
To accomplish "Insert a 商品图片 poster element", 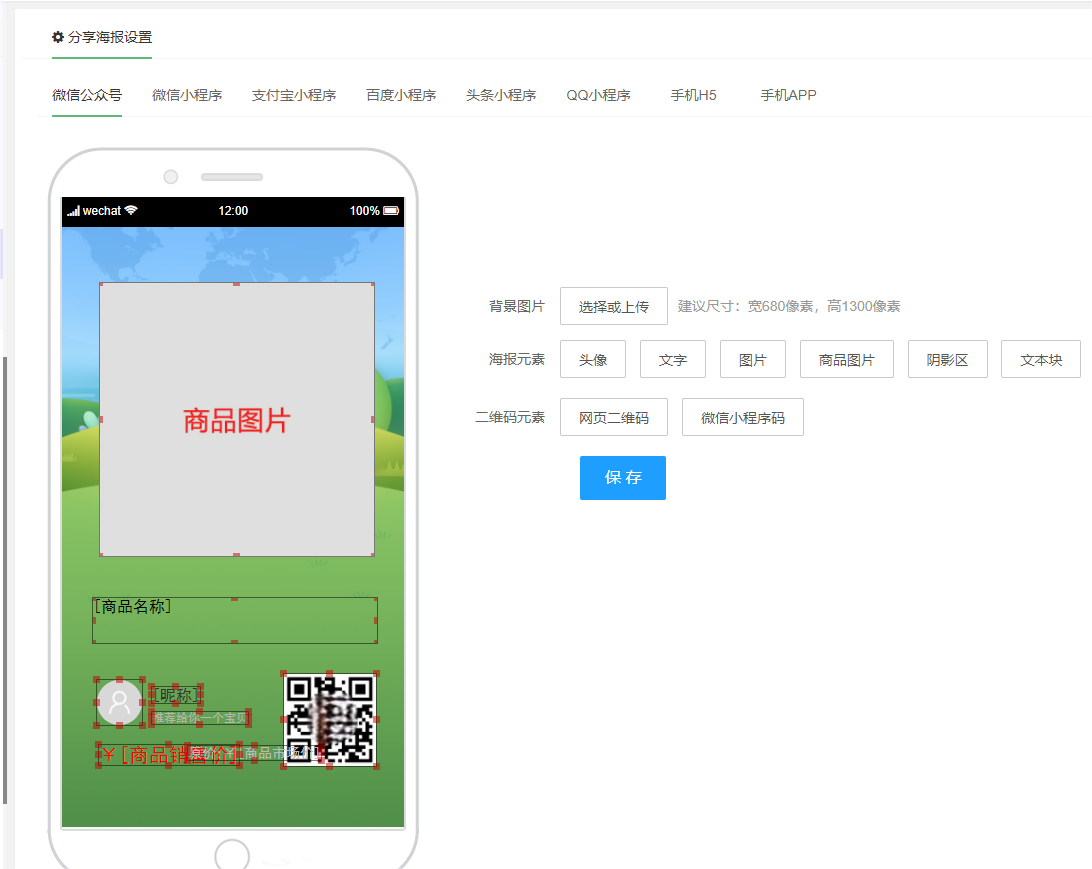I will [x=847, y=360].
